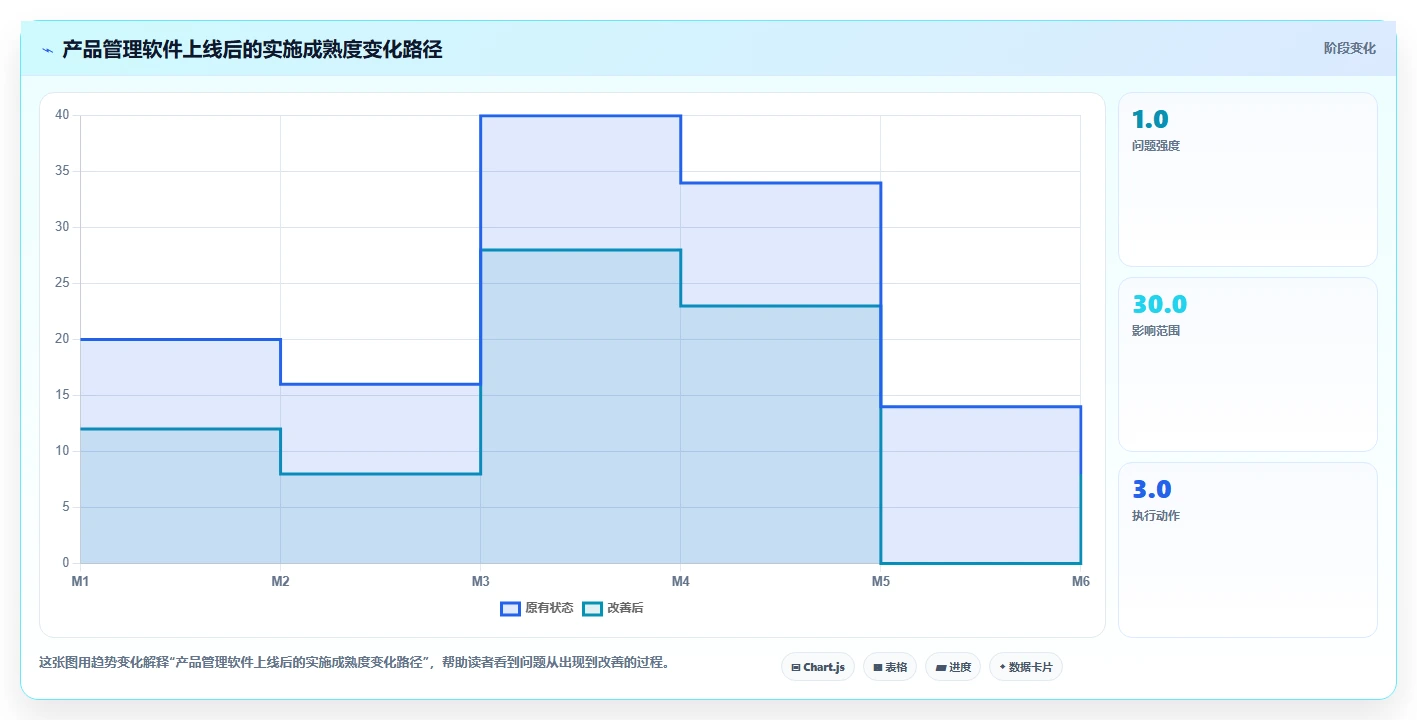Click the M3 x-axis label
1417x720 pixels.
point(480,581)
